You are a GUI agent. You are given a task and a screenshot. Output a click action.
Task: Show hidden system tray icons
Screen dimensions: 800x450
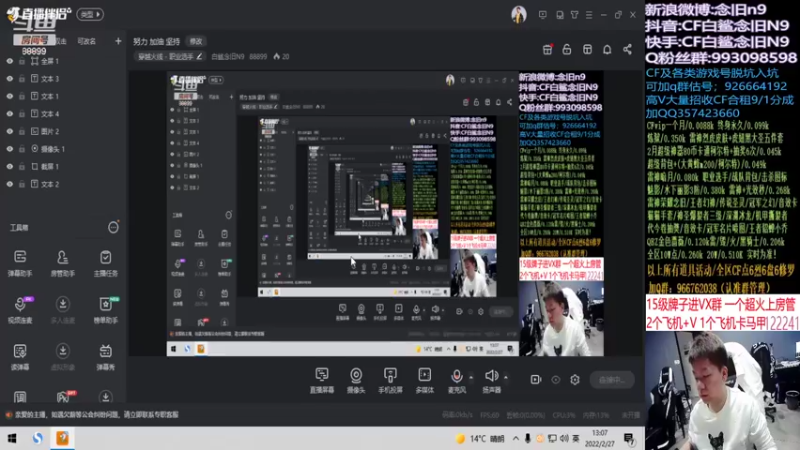pyautogui.click(x=516, y=438)
